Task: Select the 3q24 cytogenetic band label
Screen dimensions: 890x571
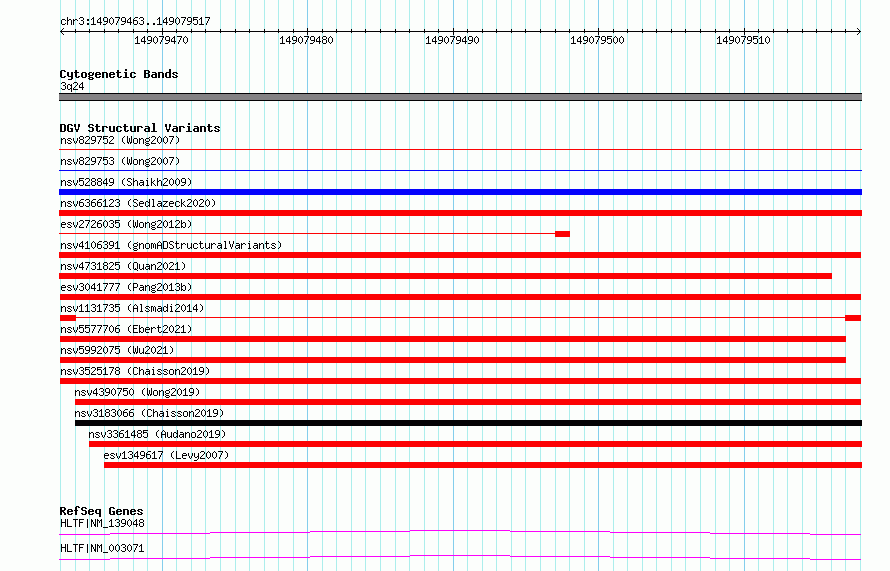Action: pos(72,86)
